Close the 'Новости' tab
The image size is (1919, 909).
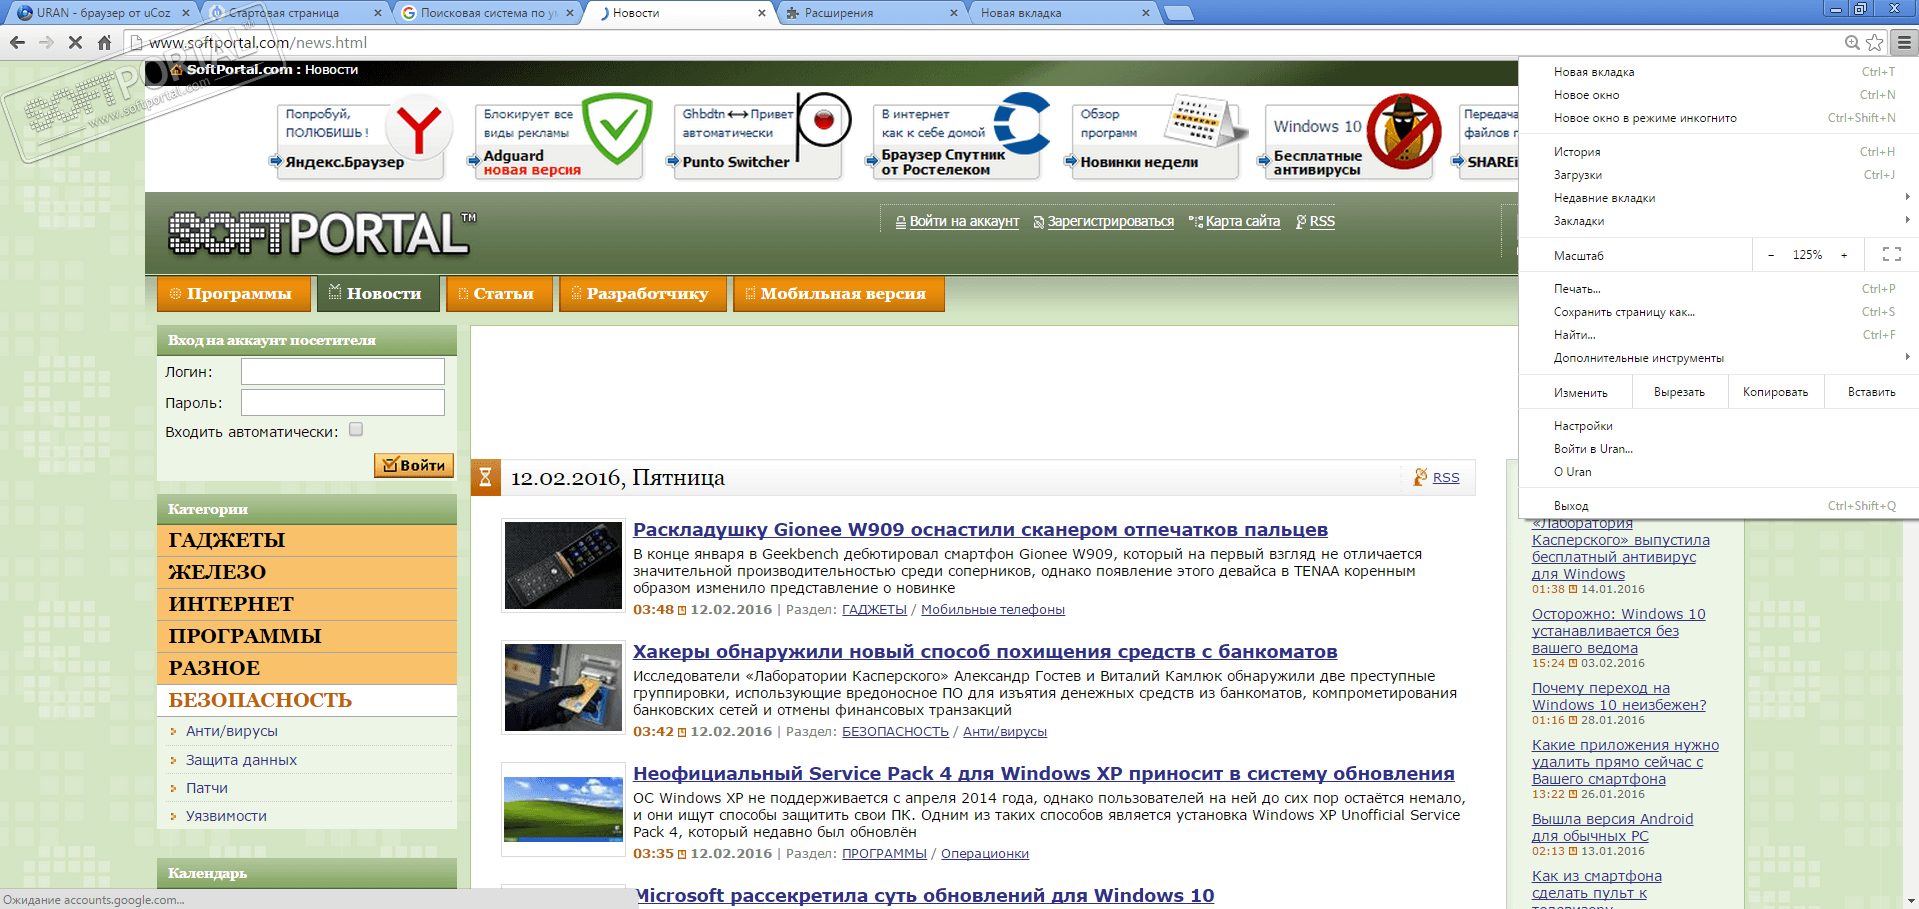point(762,13)
